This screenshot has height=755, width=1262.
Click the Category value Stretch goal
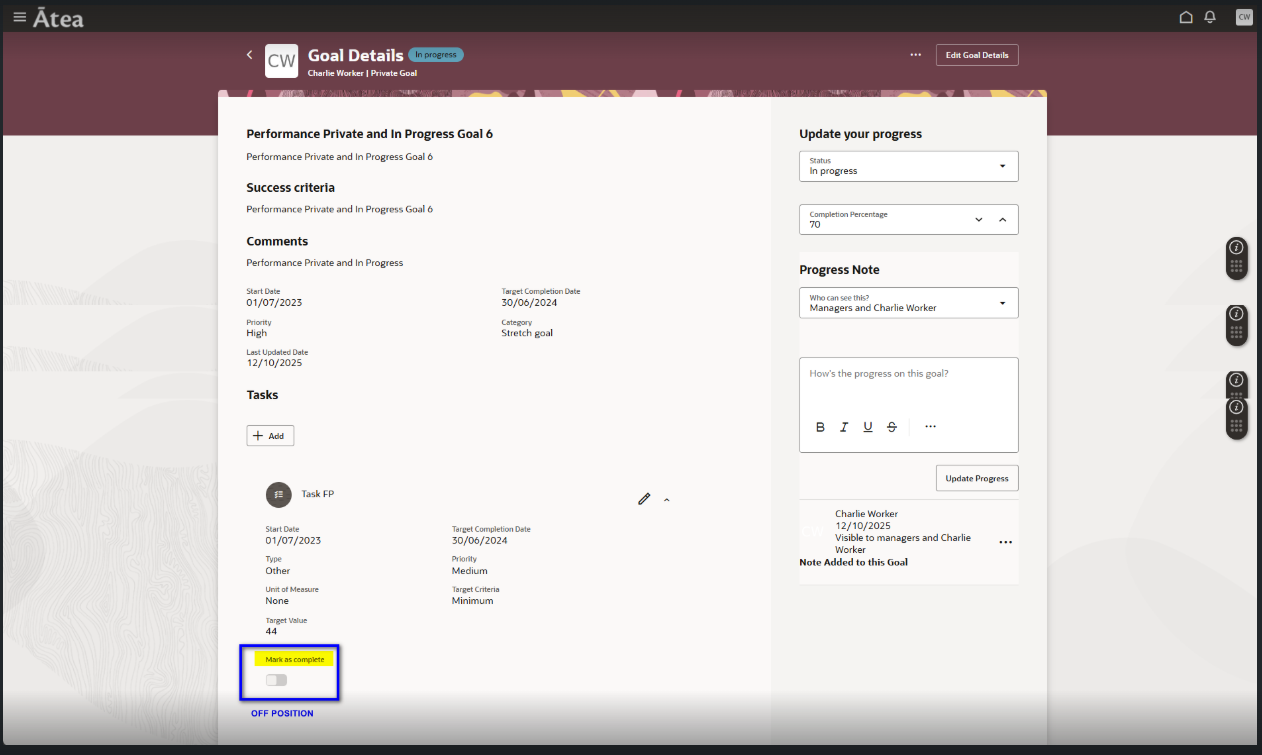pyautogui.click(x=527, y=333)
